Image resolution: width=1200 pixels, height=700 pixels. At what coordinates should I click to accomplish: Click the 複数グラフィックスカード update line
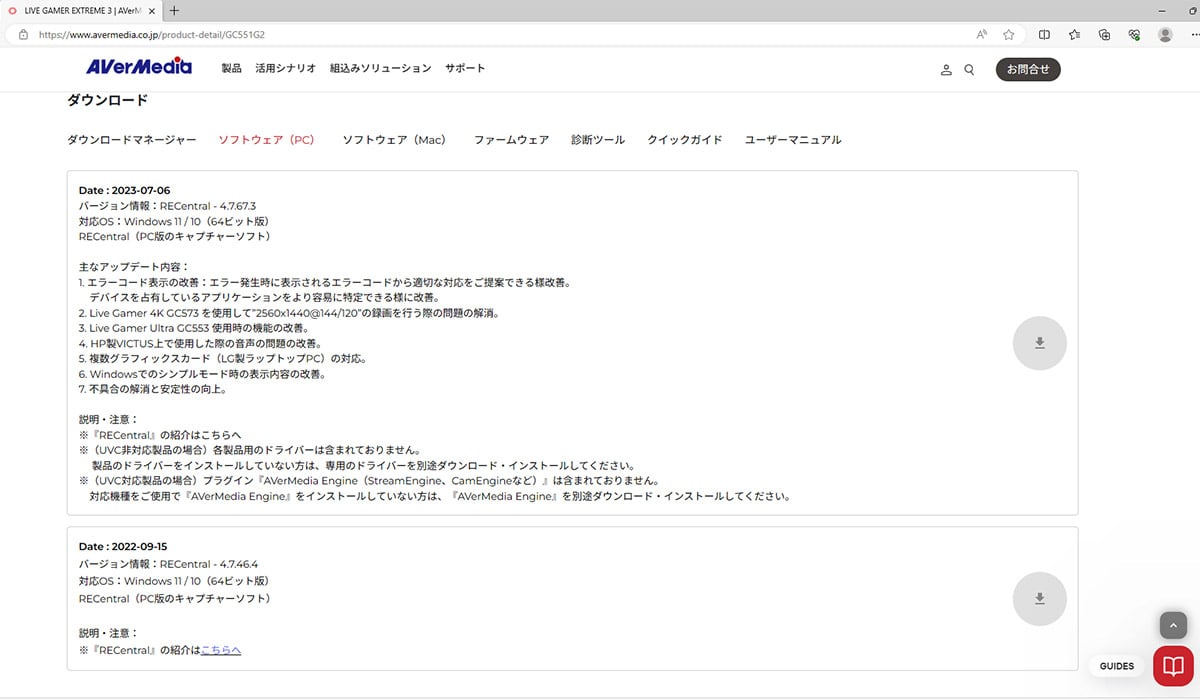click(x=223, y=358)
